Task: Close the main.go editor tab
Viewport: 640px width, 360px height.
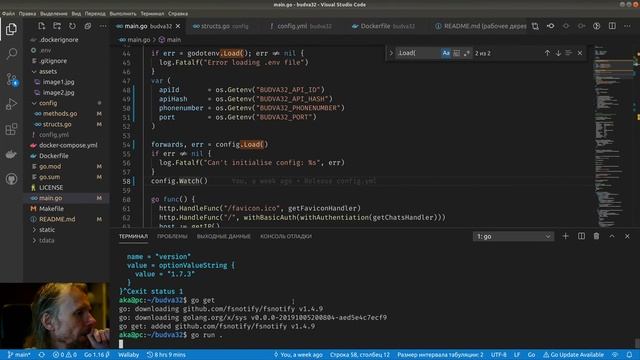Action: tap(178, 26)
